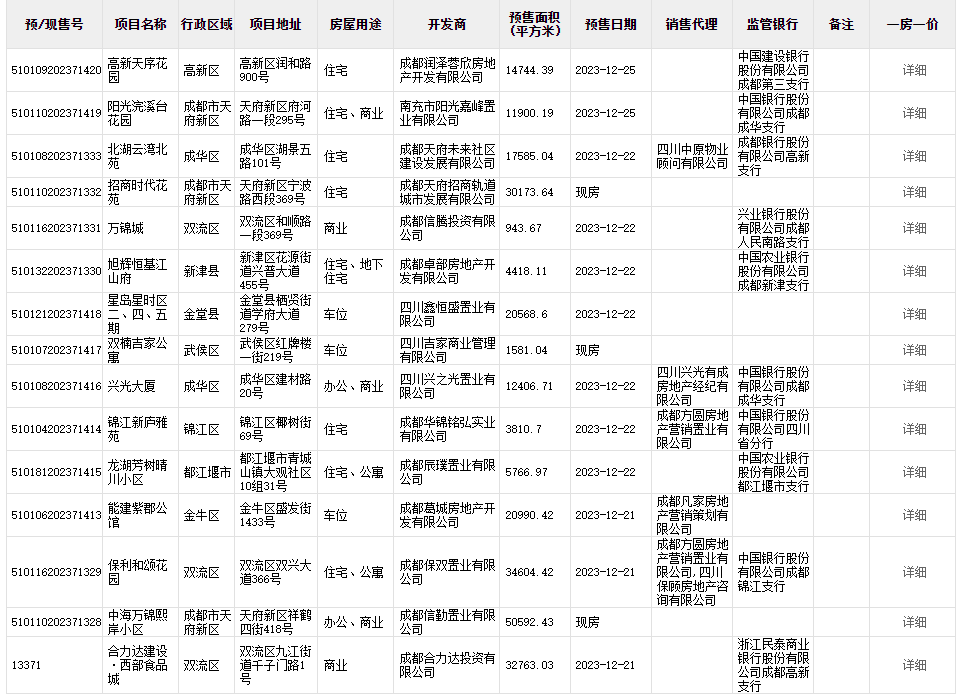Click the 预/现售号 column header
959x698 pixels.
tap(54, 24)
